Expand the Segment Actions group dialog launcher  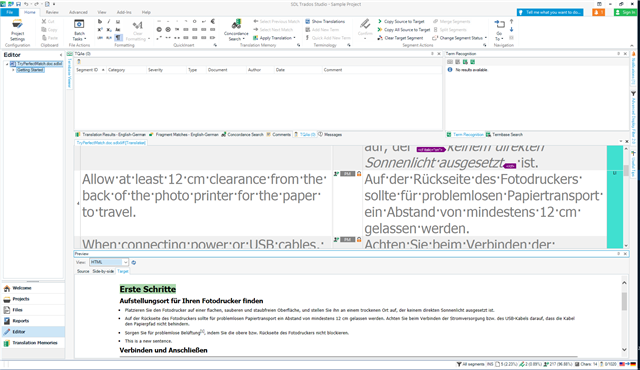pos(485,45)
